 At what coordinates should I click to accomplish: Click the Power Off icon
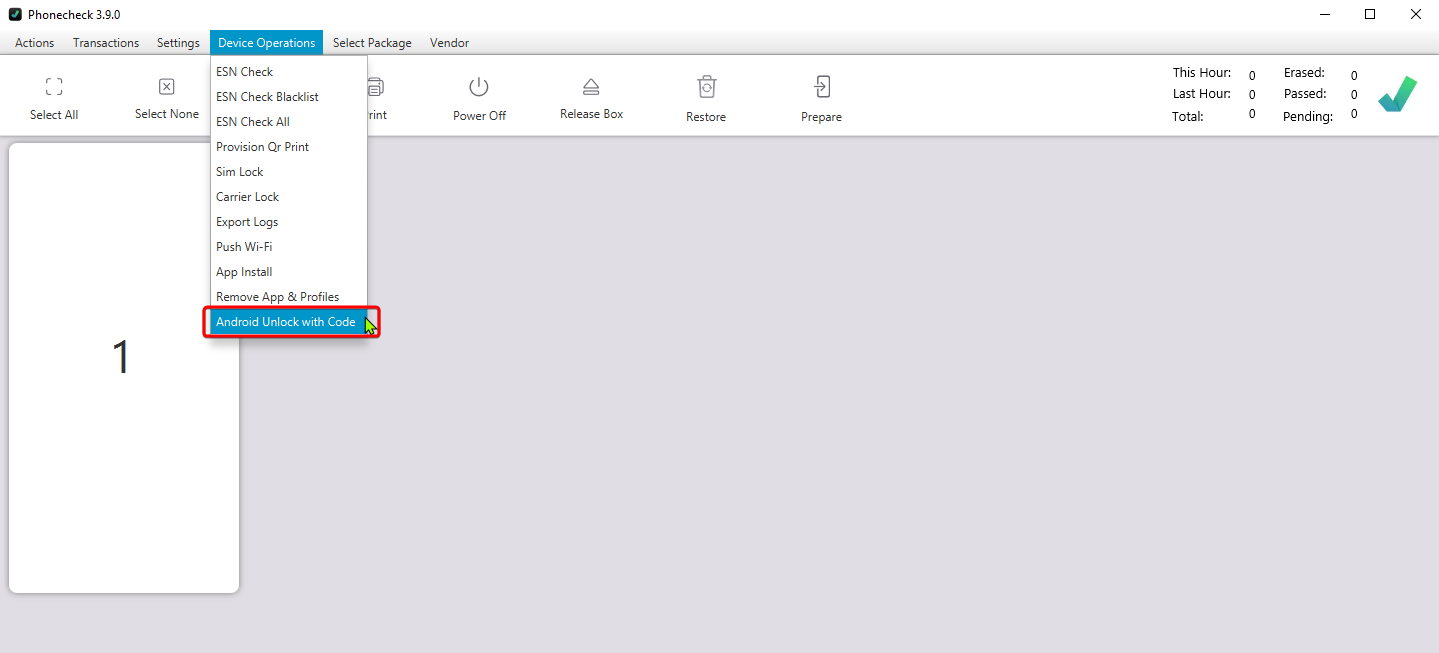point(479,87)
